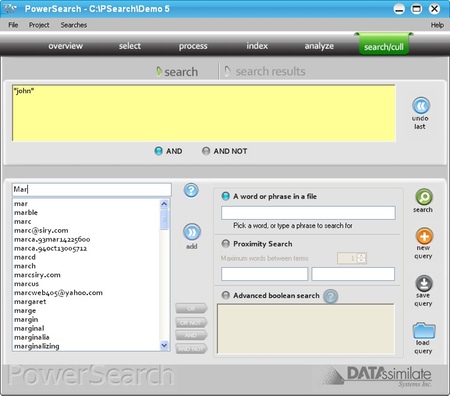
Task: Switch to the analyze tab
Action: [319, 46]
